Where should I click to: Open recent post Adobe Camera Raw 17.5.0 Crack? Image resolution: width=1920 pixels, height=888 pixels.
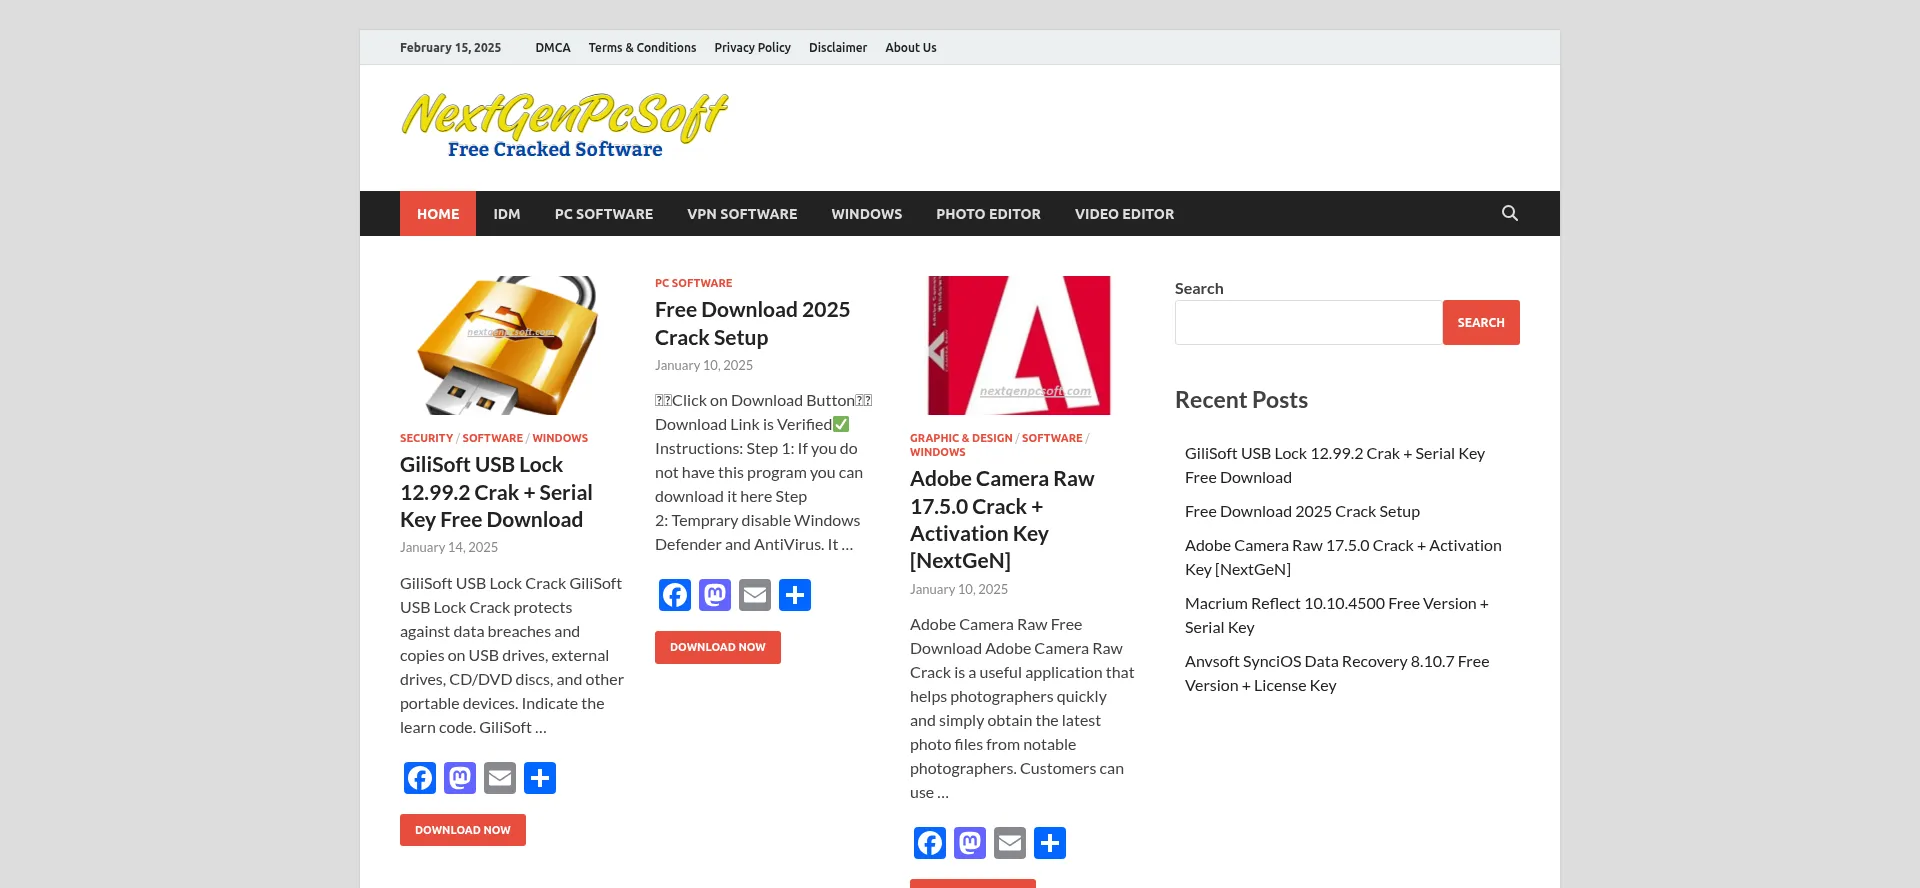pyautogui.click(x=1343, y=557)
